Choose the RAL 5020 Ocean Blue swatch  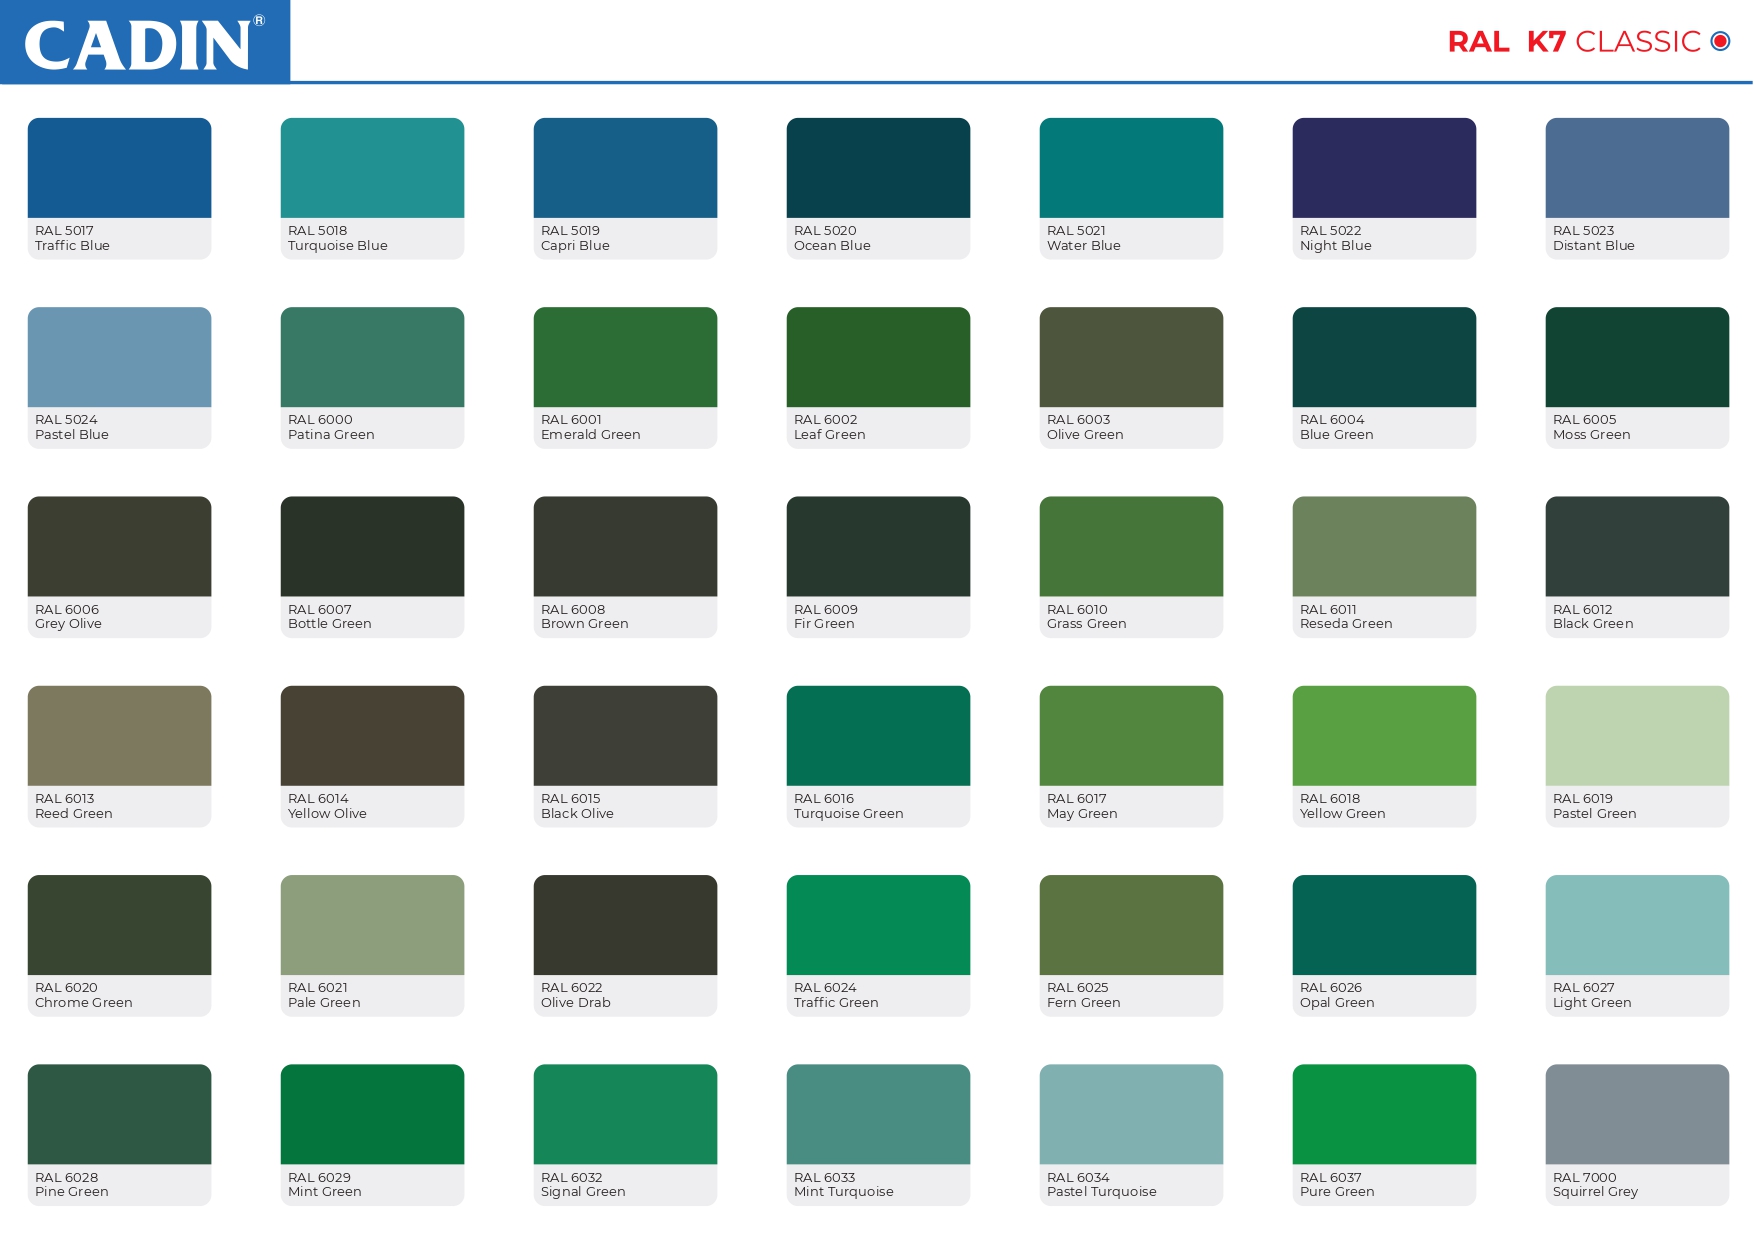coord(878,168)
